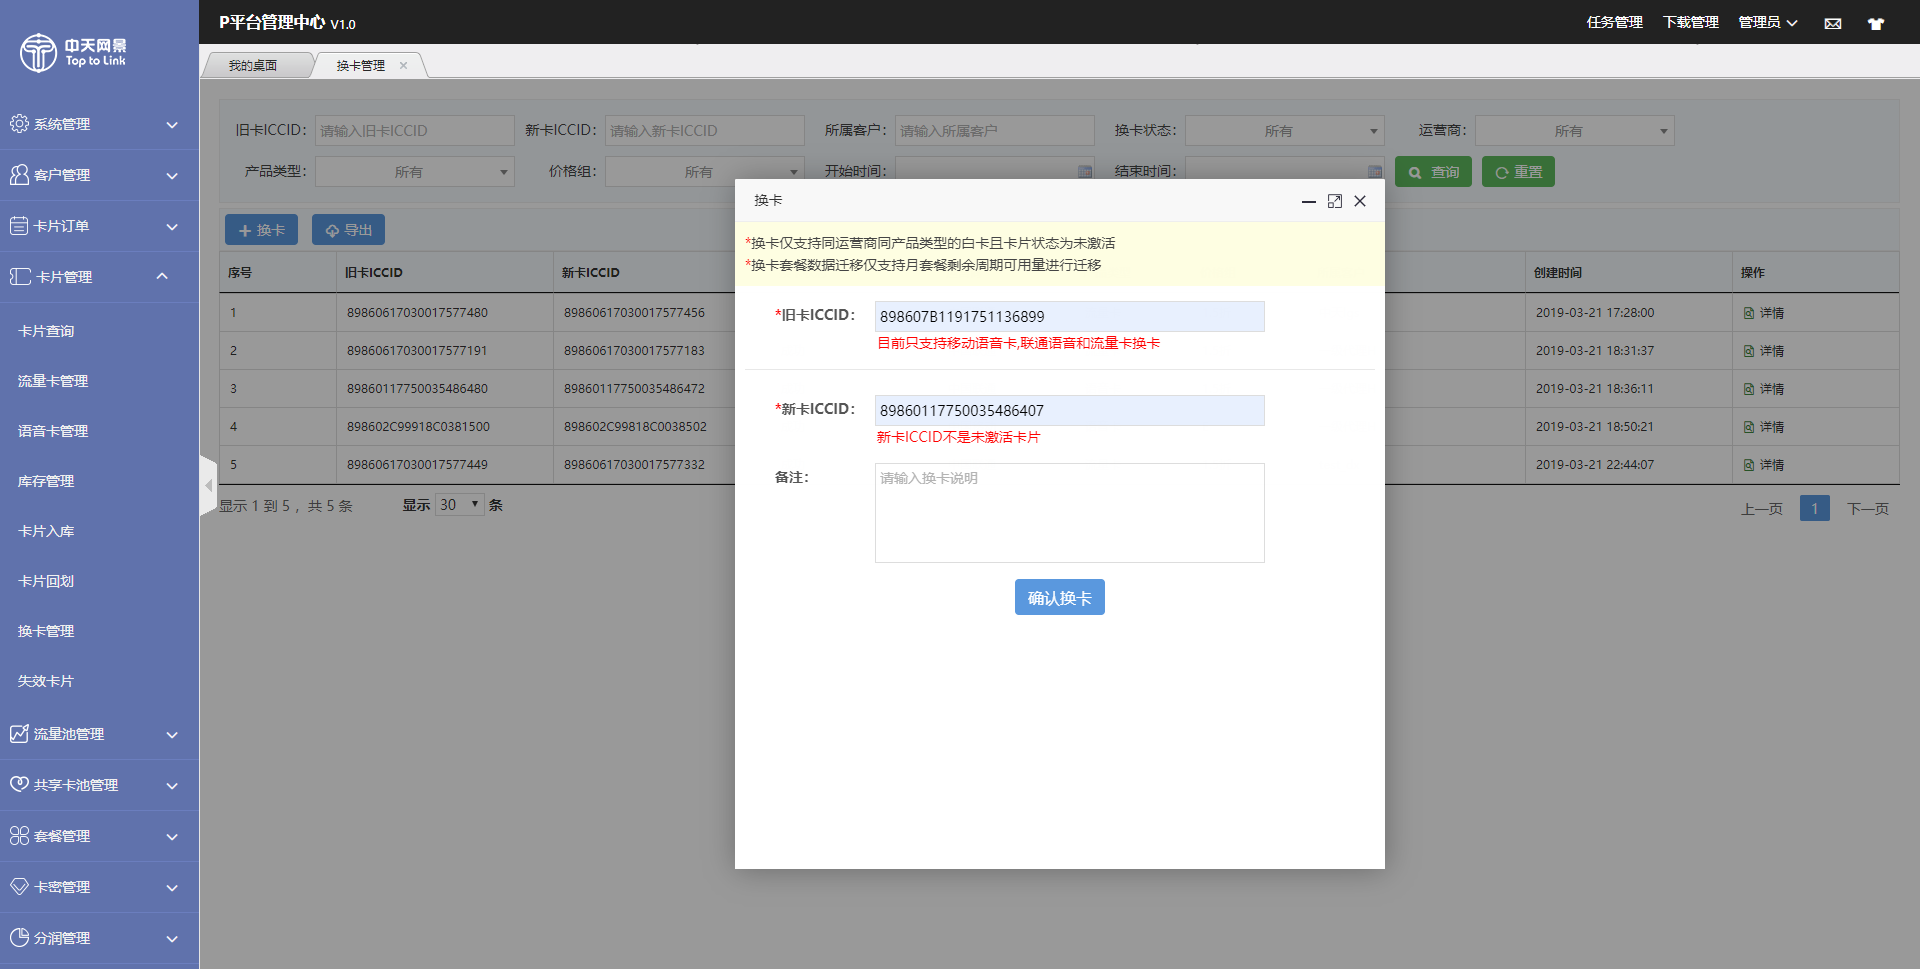Viewport: 1920px width, 969px height.
Task: Open 详情 for row 2019-03-21 22:44:07
Action: 1764,465
